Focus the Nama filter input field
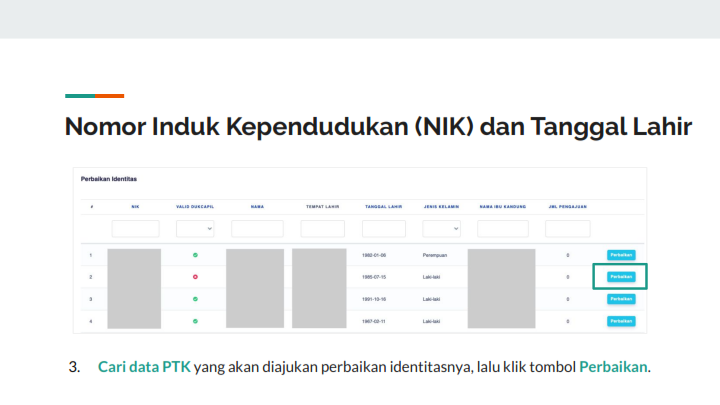The height and width of the screenshot is (405, 720). (x=257, y=229)
